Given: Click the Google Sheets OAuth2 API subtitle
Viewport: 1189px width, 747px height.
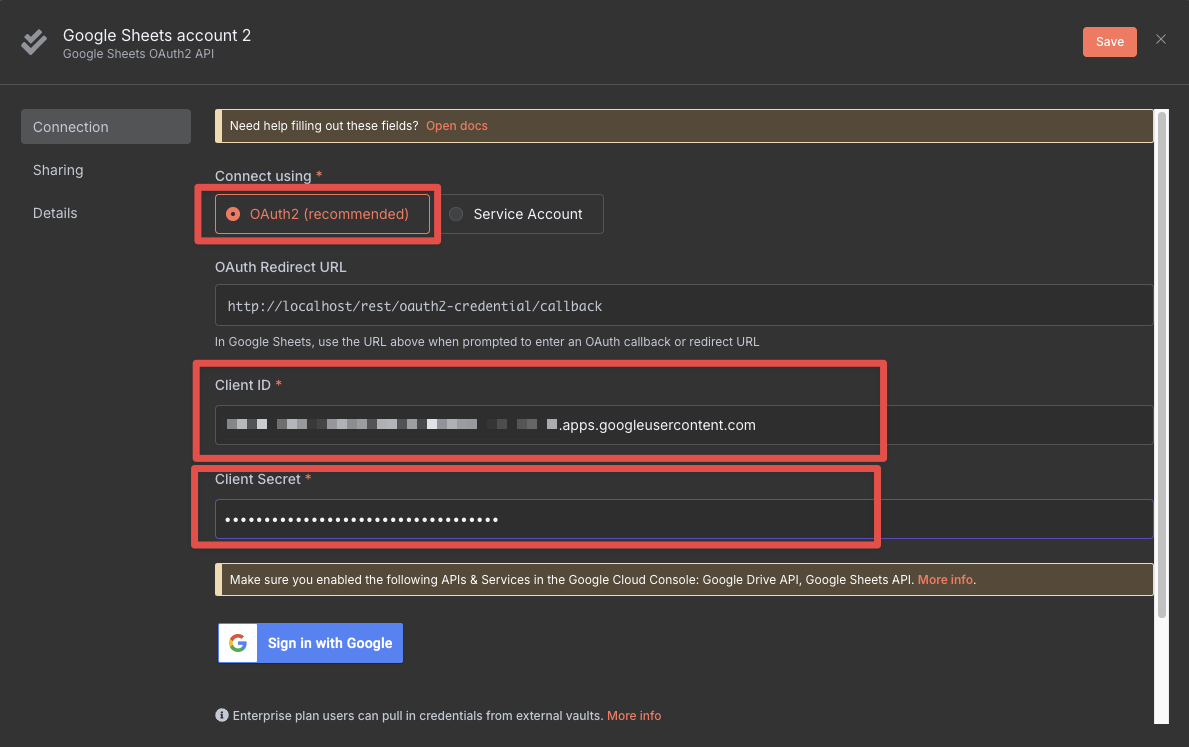Looking at the screenshot, I should click(139, 54).
